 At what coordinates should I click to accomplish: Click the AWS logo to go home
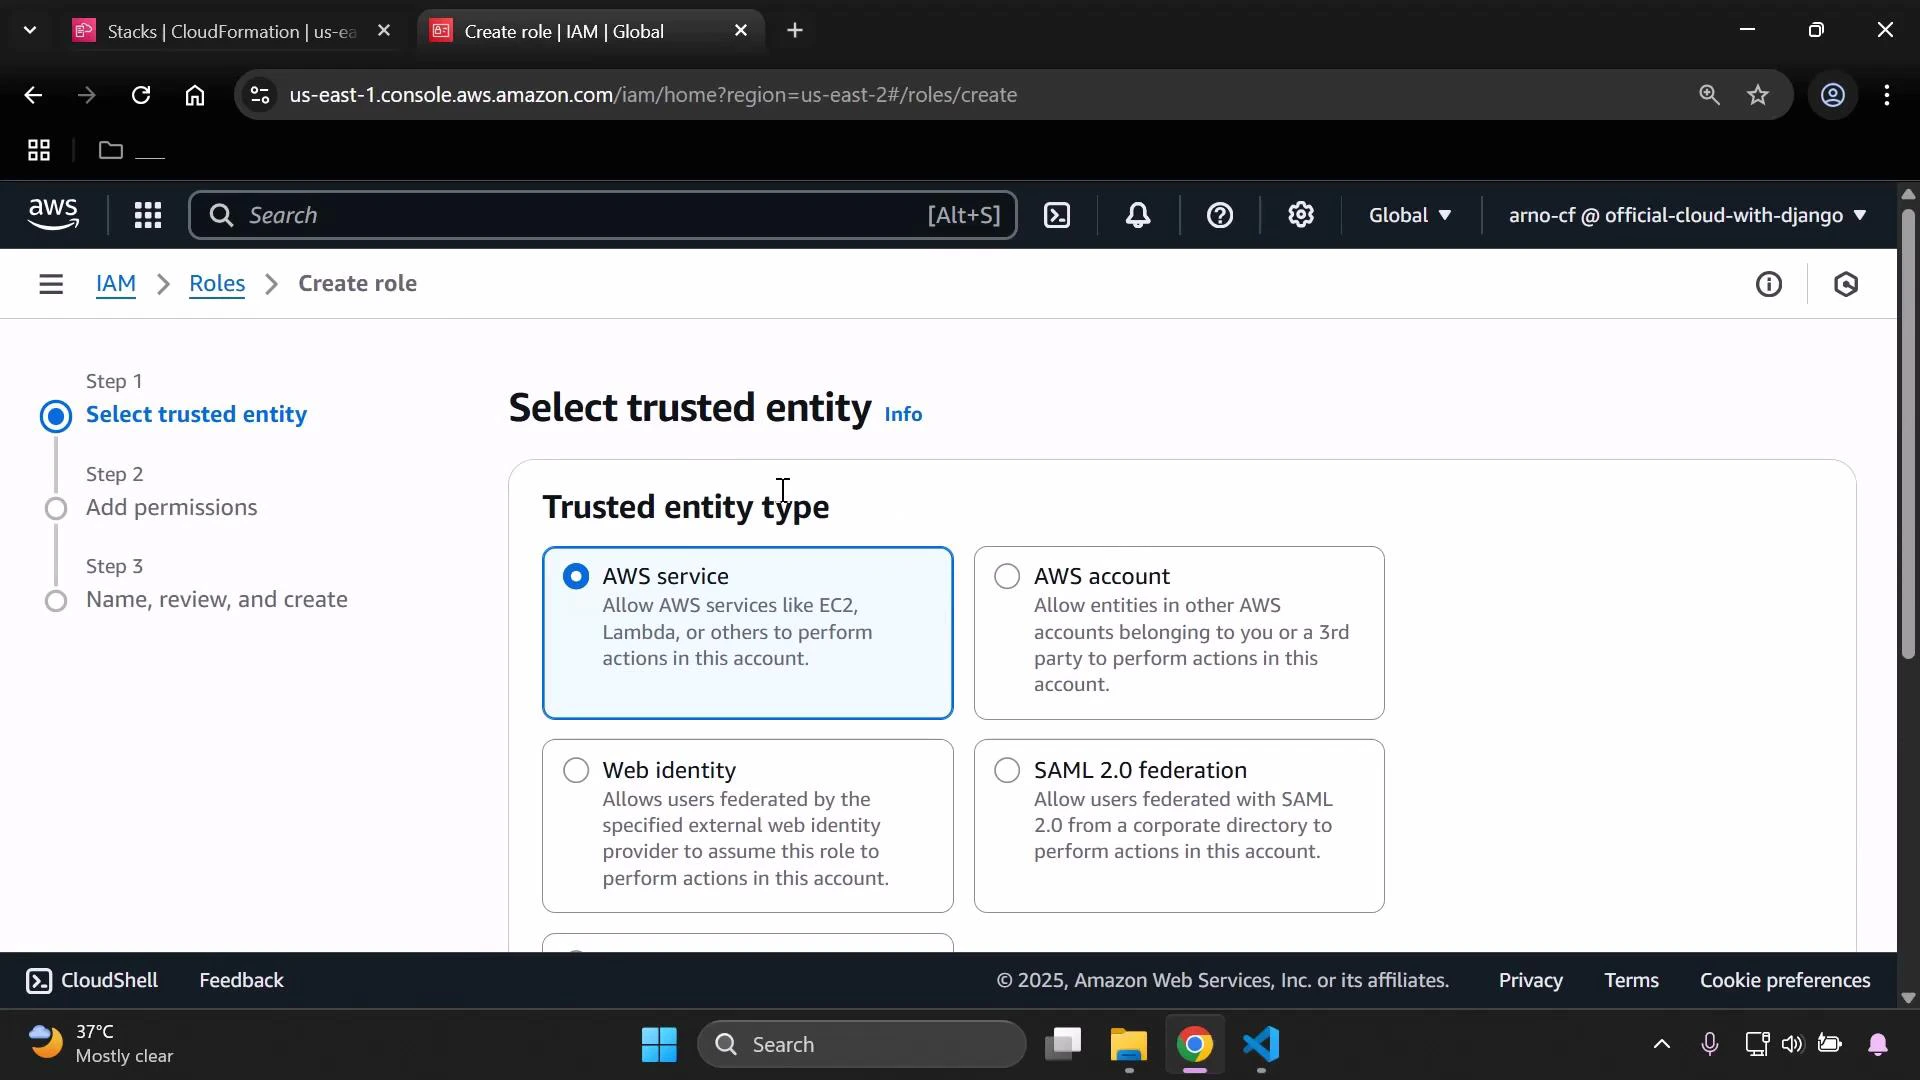point(53,214)
